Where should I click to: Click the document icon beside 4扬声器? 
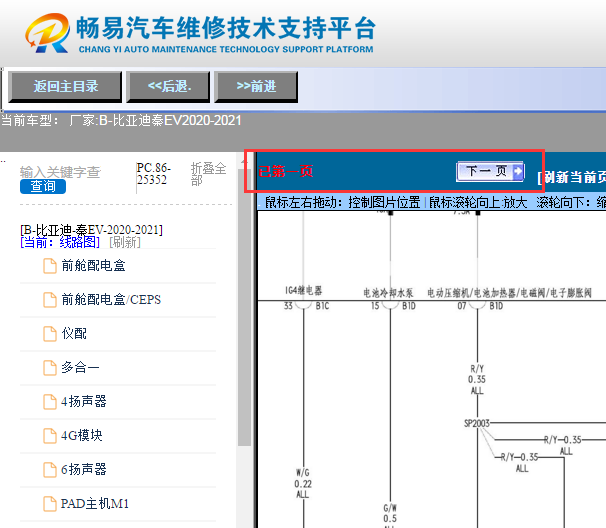50,402
